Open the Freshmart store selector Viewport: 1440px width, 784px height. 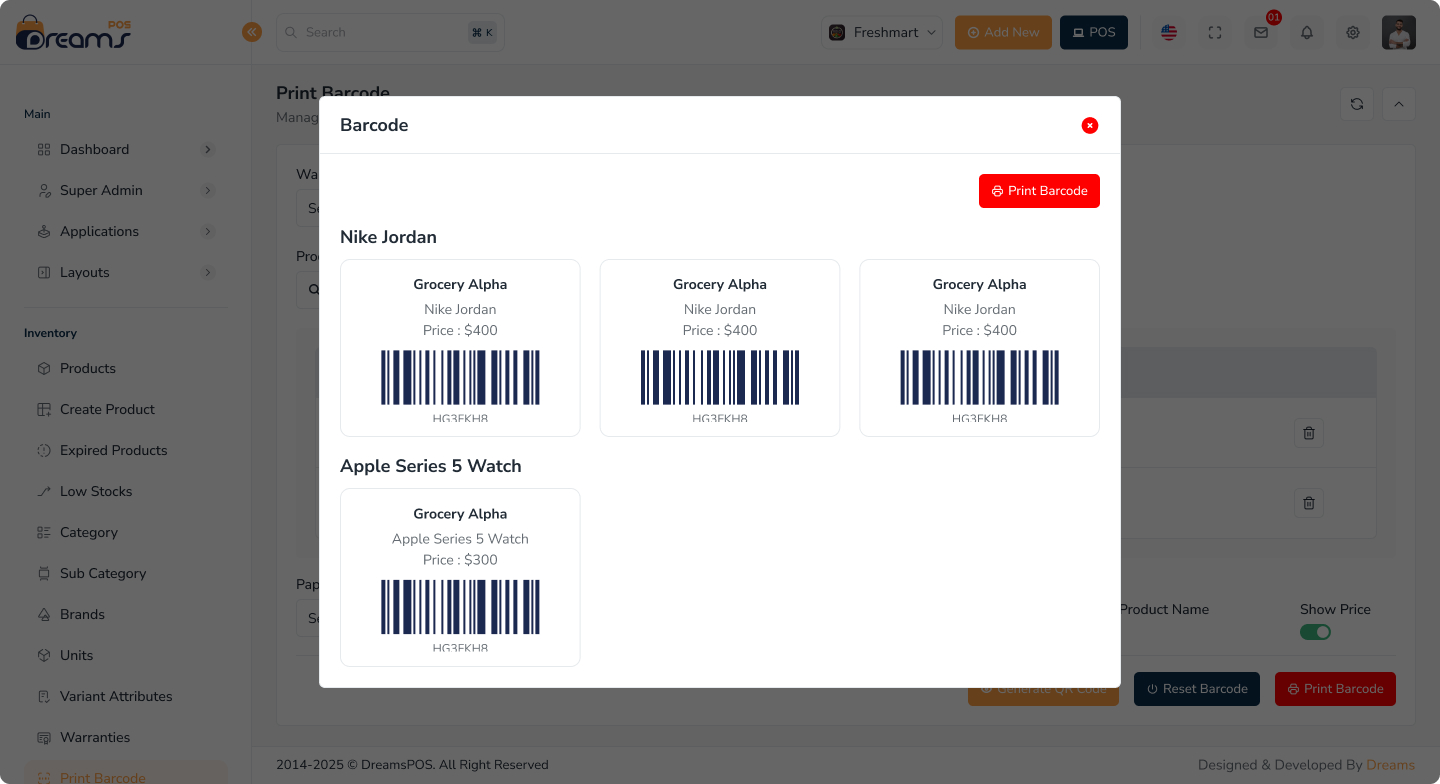tap(881, 32)
